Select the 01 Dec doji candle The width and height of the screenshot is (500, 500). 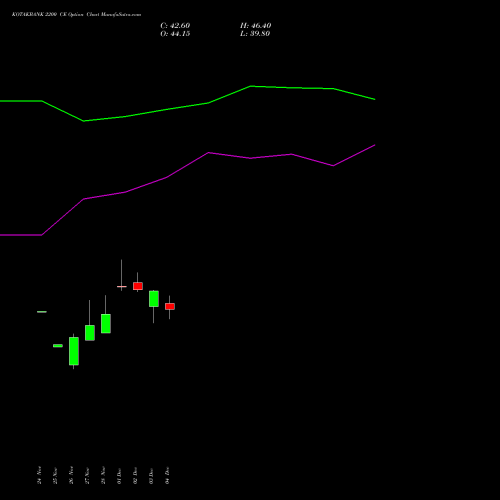(122, 286)
